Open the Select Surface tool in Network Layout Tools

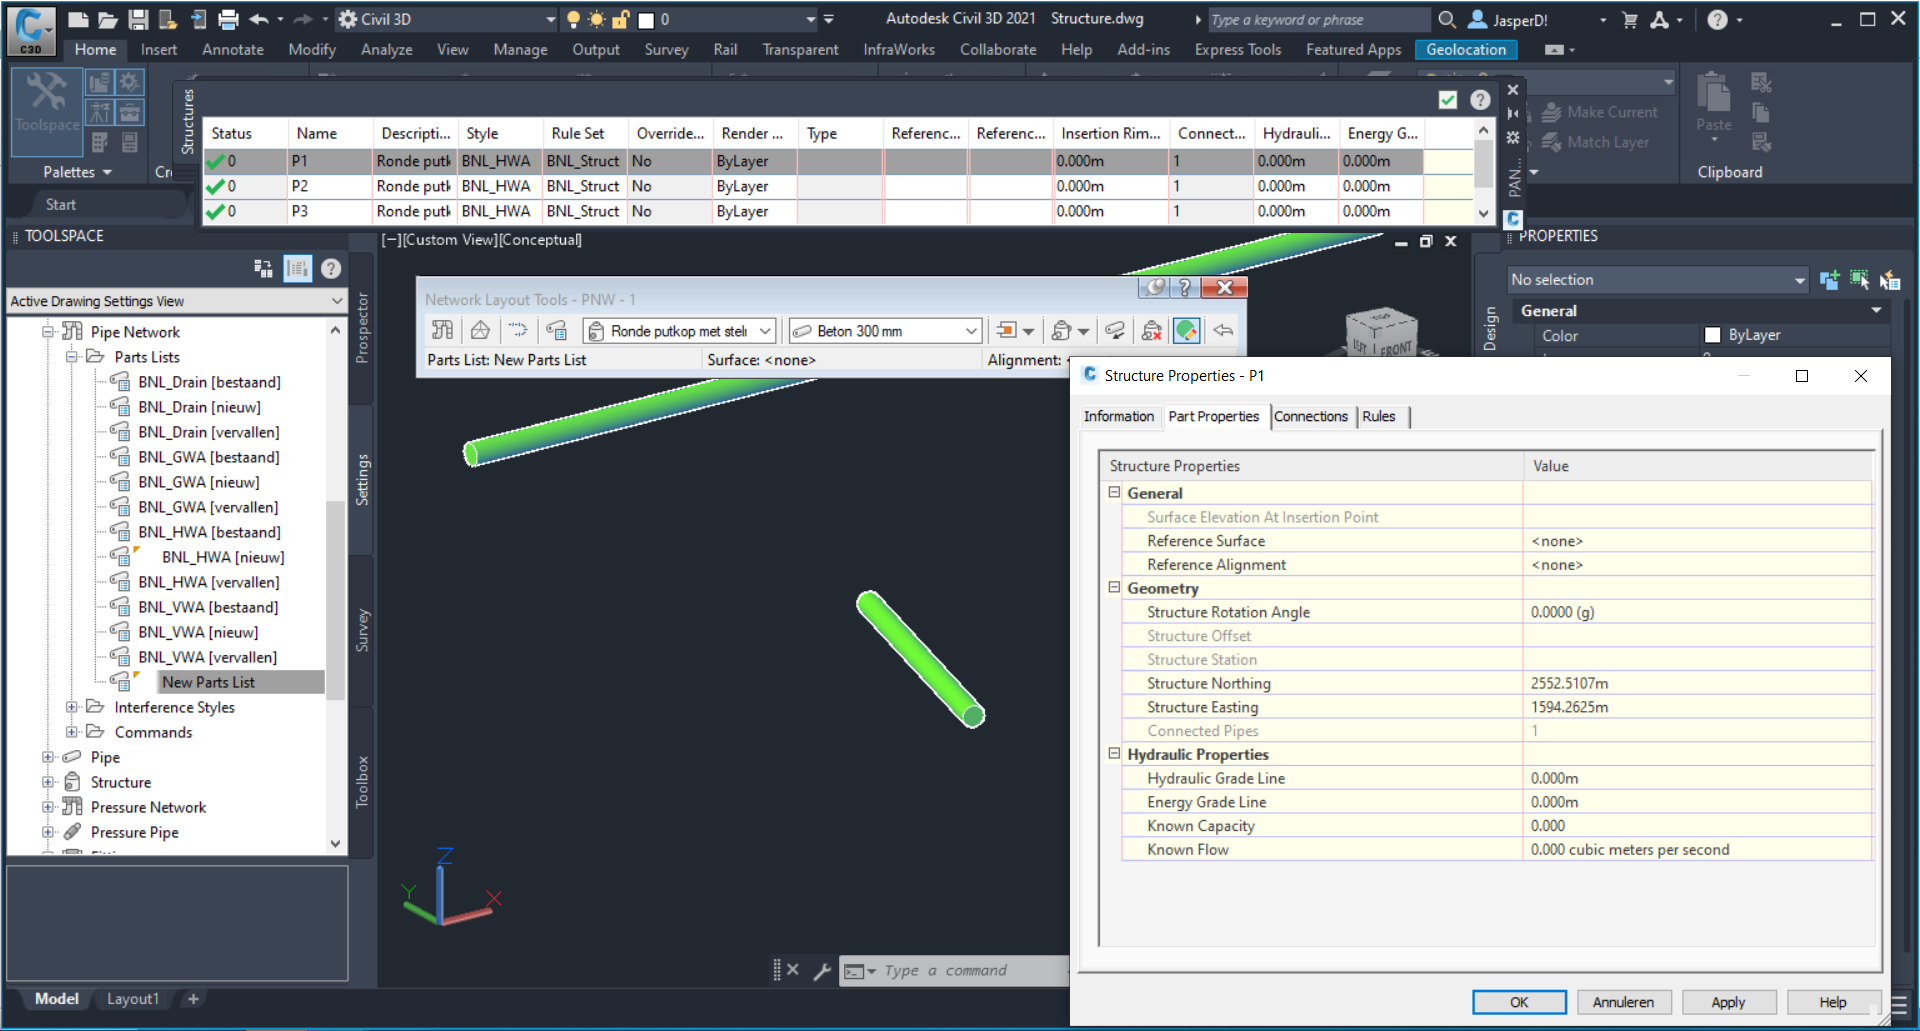click(480, 330)
